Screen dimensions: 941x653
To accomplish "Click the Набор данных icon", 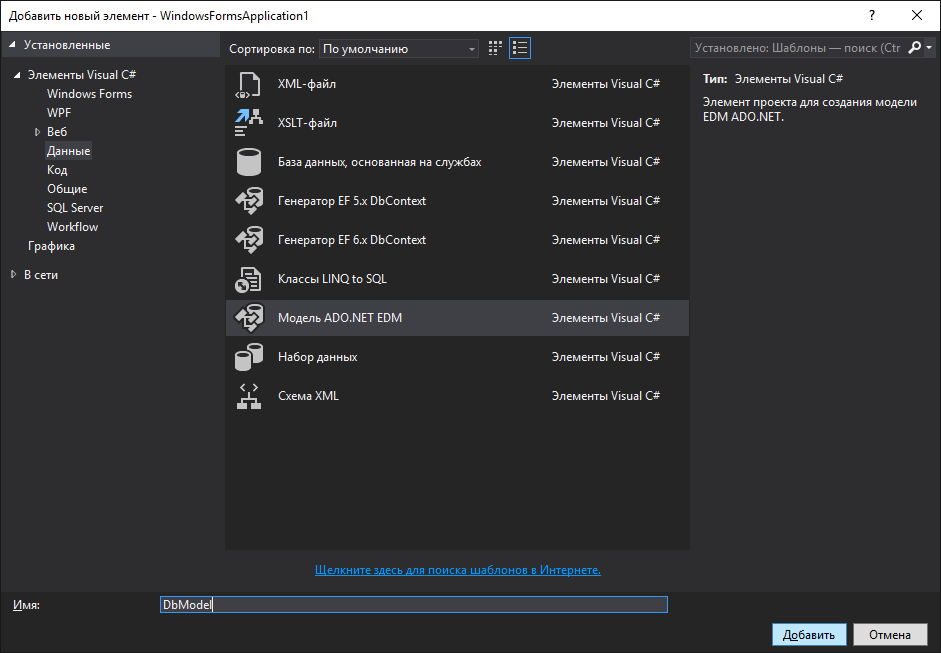I will pos(248,357).
